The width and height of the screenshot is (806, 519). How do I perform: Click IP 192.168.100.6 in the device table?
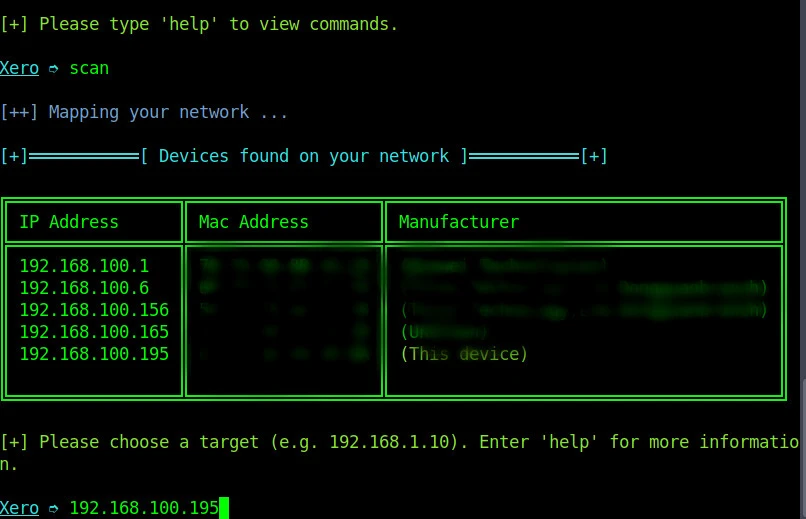[84, 288]
